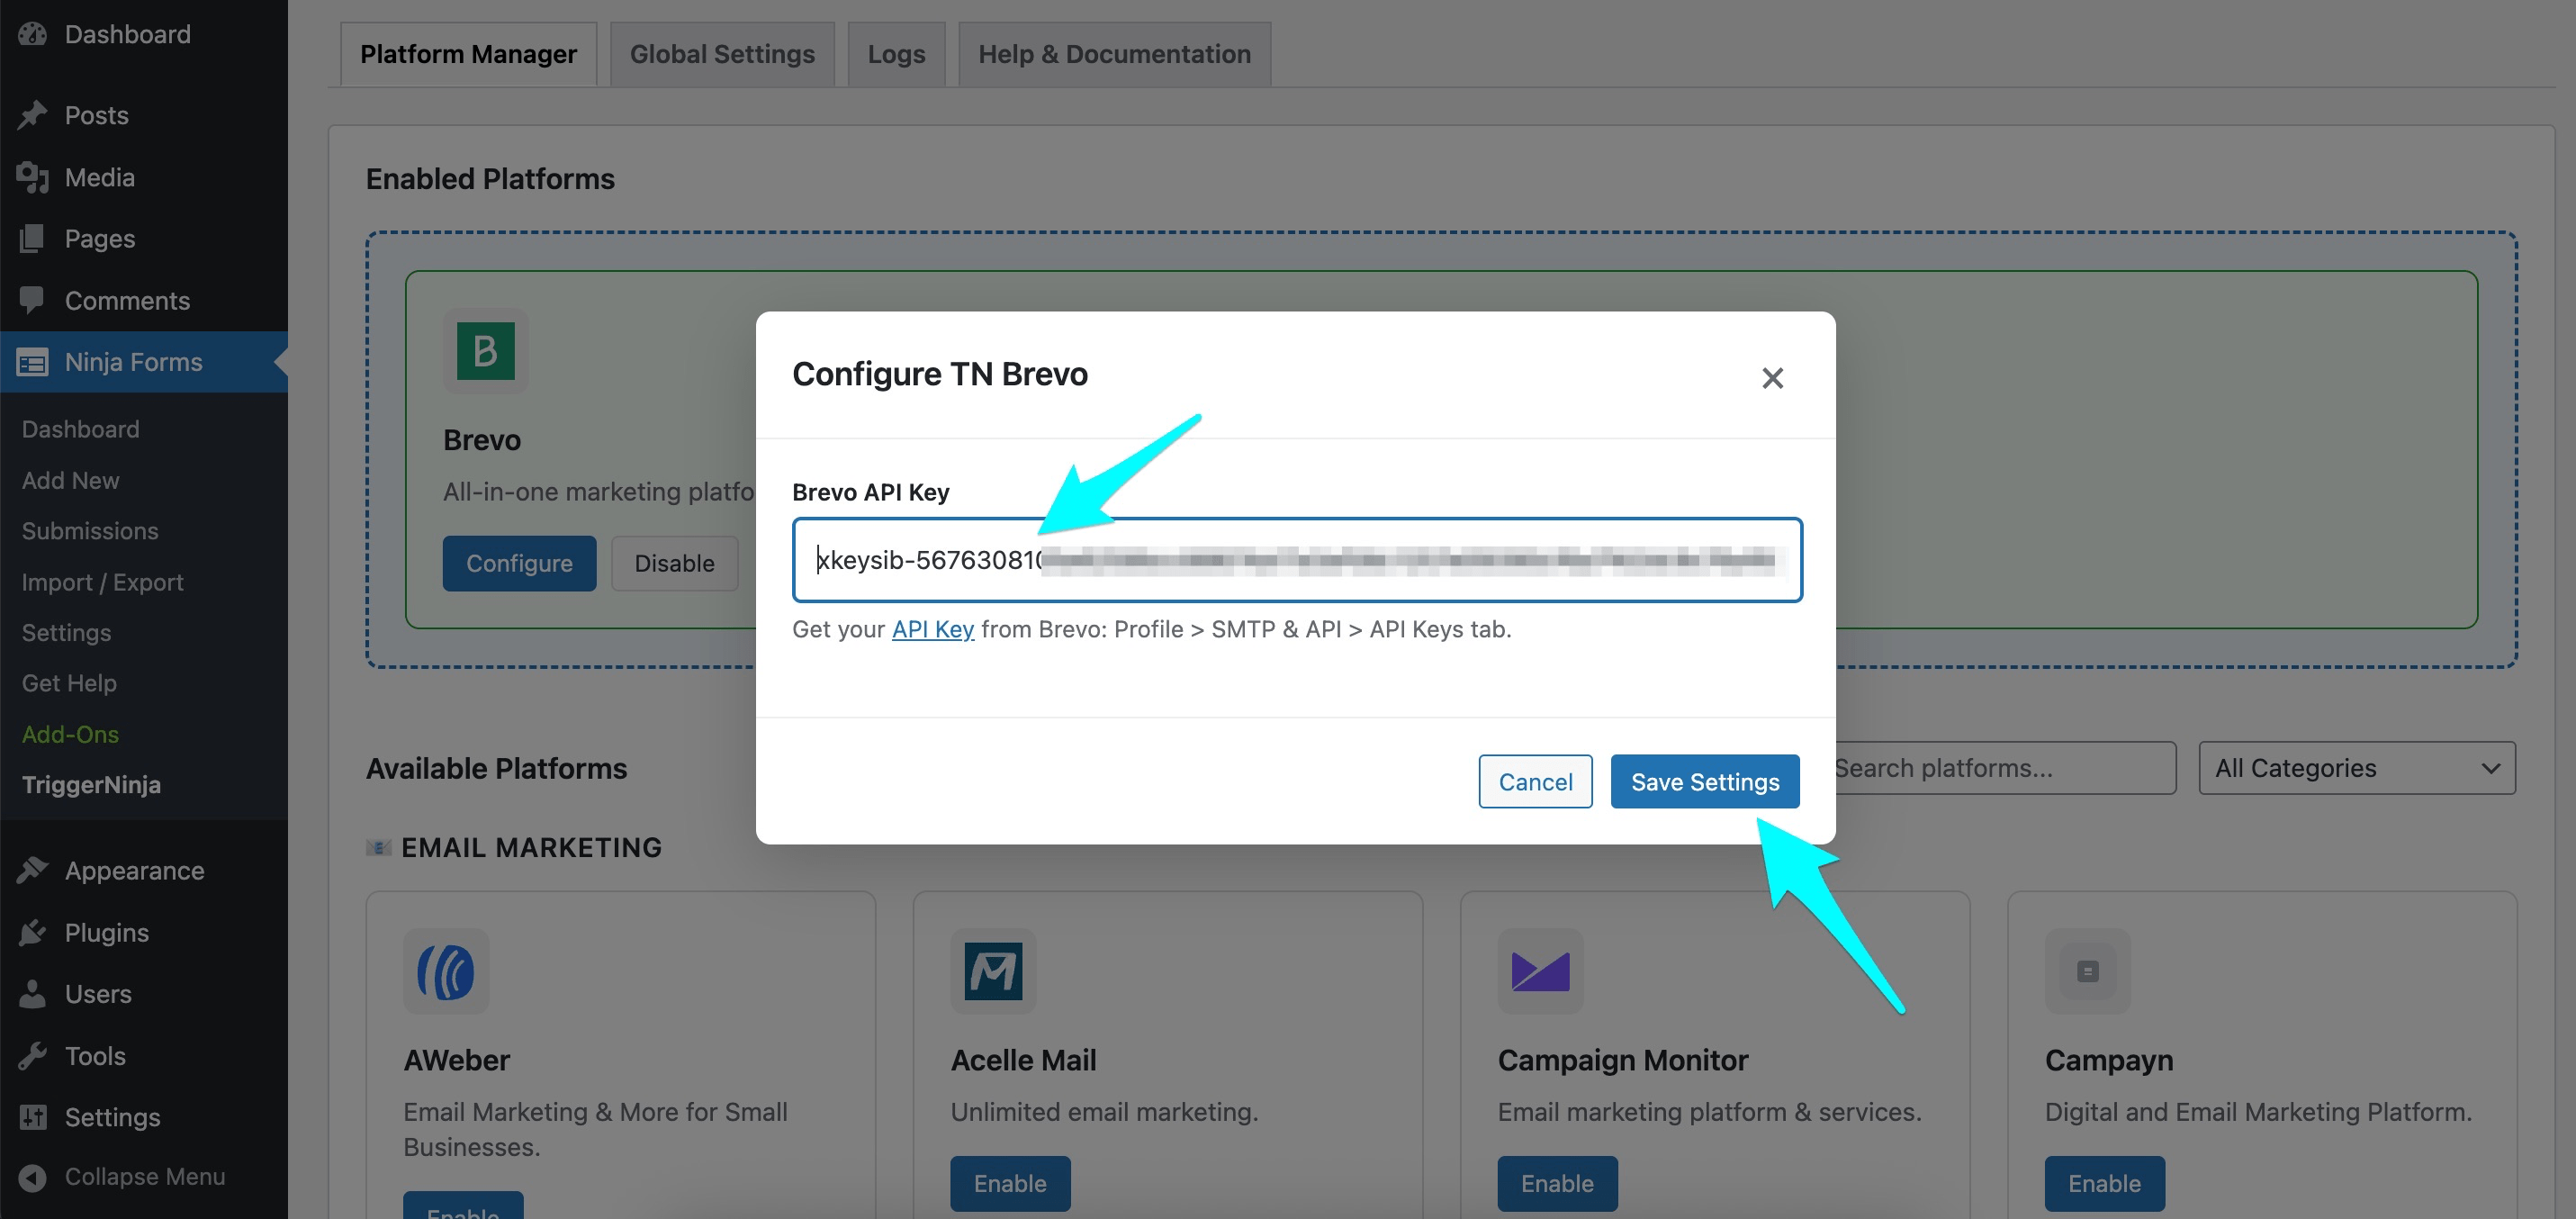Open Plugins in the sidebar
Viewport: 2576px width, 1219px height.
(106, 932)
